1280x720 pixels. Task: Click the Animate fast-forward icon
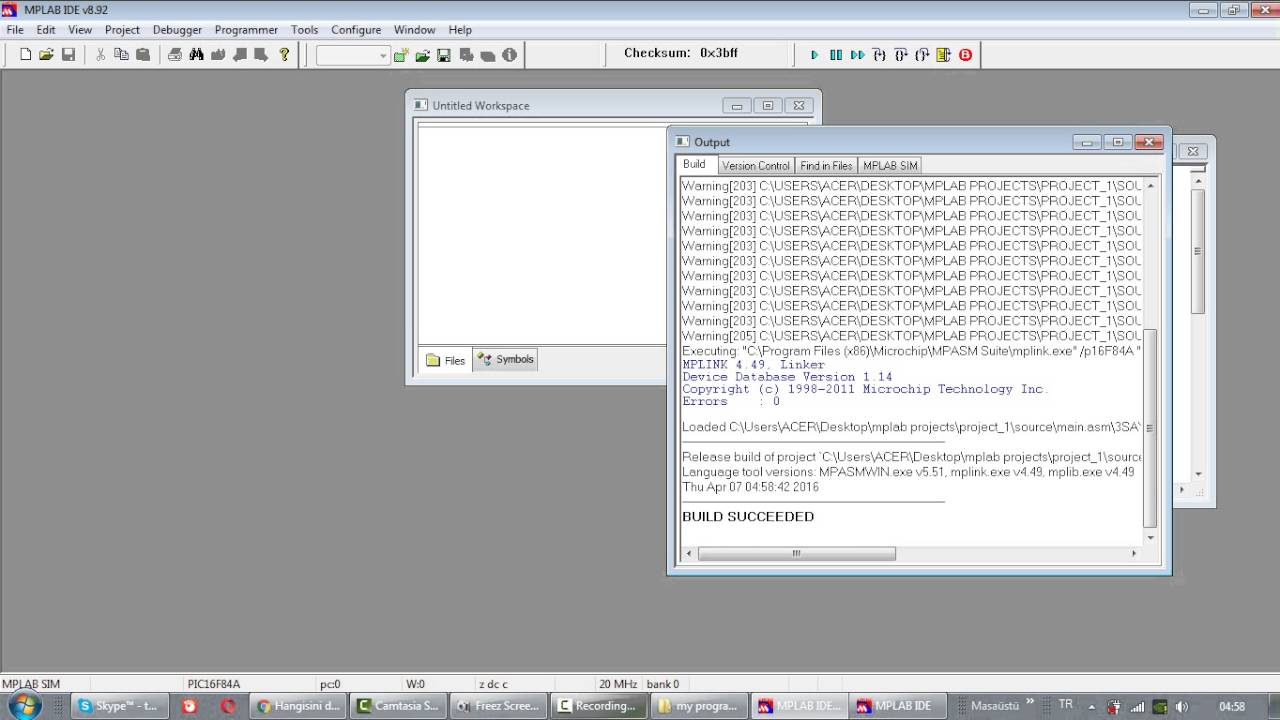point(857,55)
